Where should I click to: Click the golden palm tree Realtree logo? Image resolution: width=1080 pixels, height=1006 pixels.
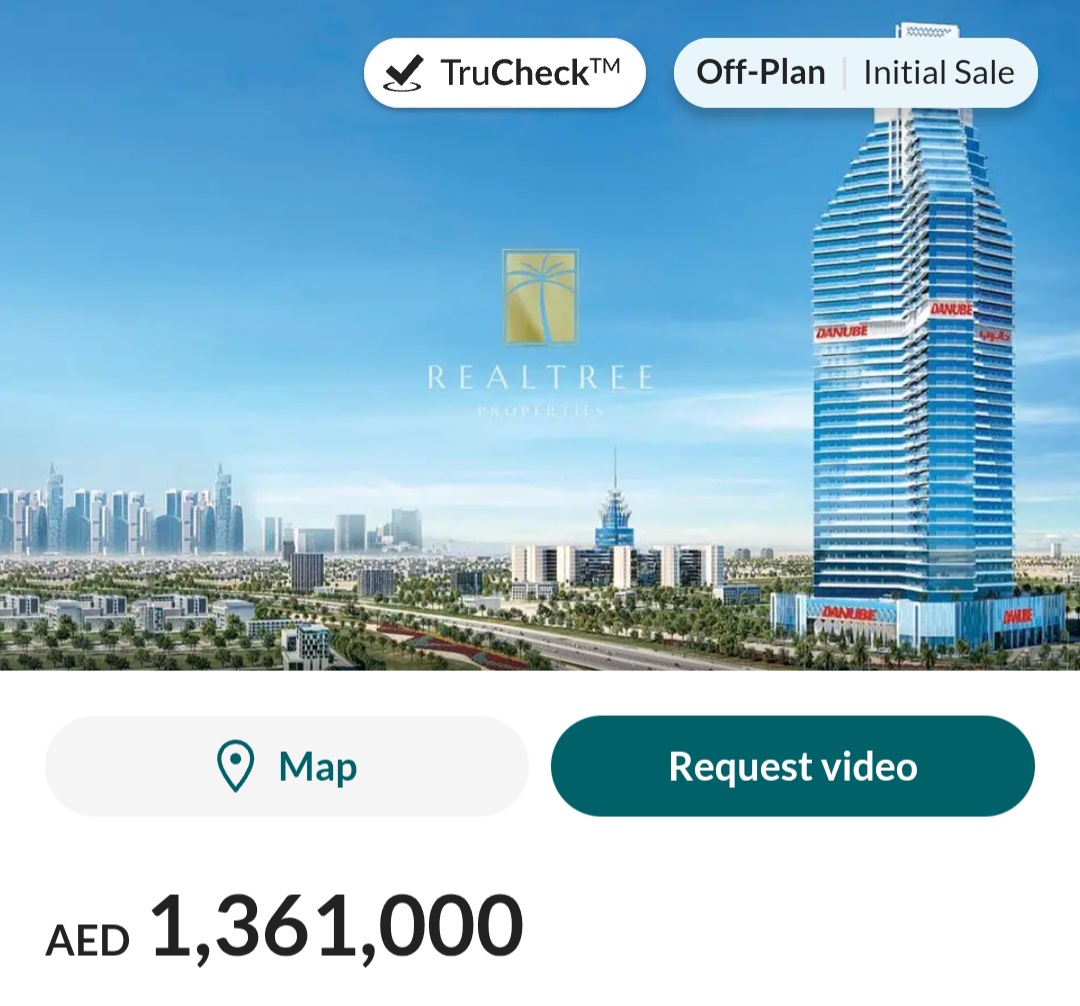pyautogui.click(x=540, y=297)
